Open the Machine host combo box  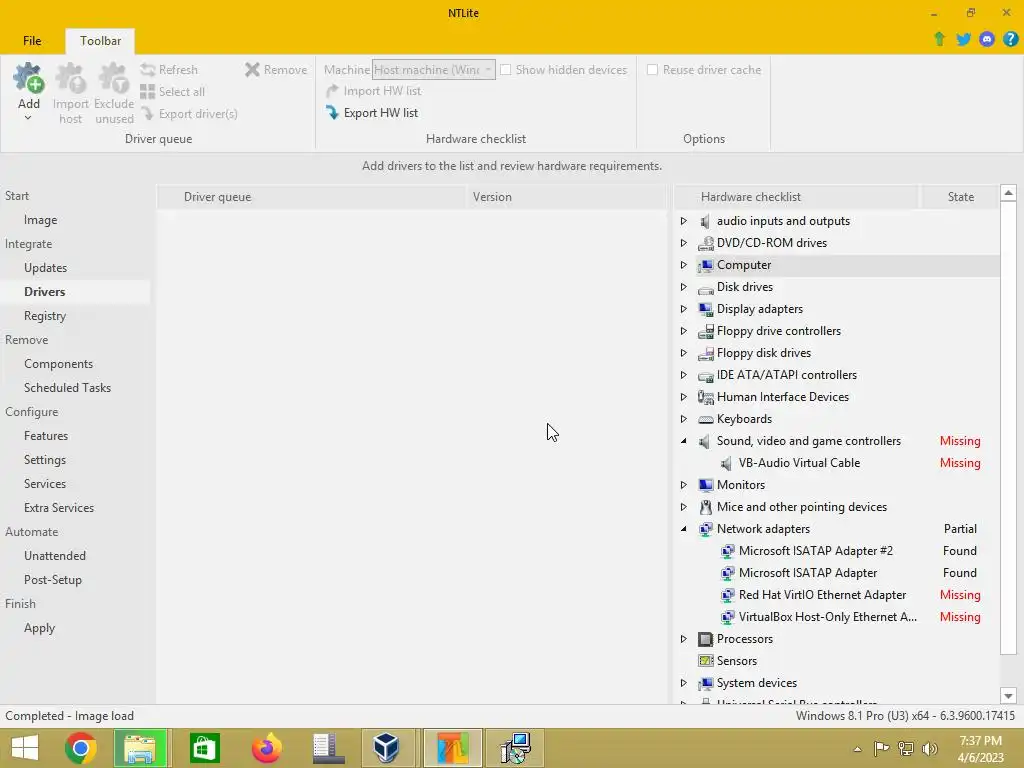434,70
